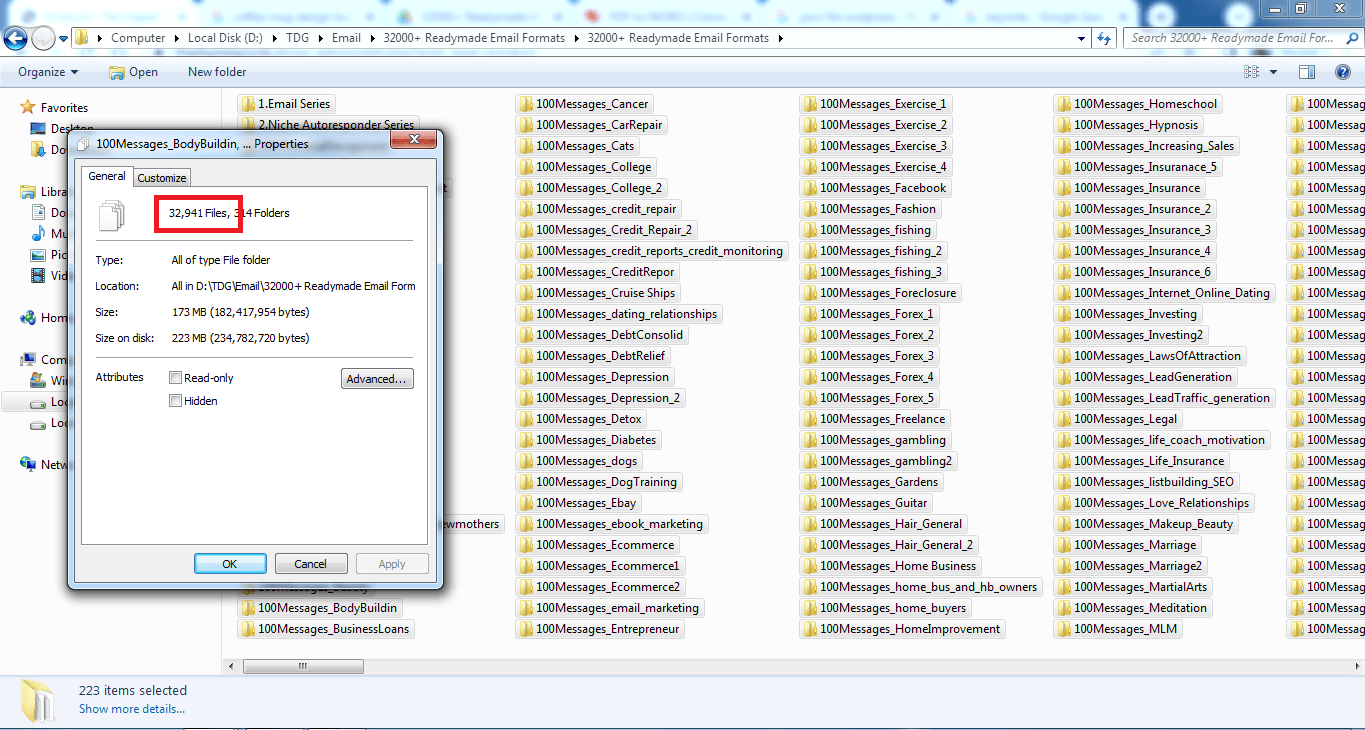Image resolution: width=1365 pixels, height=730 pixels.
Task: Open the Organize dropdown menu
Action: pyautogui.click(x=48, y=72)
